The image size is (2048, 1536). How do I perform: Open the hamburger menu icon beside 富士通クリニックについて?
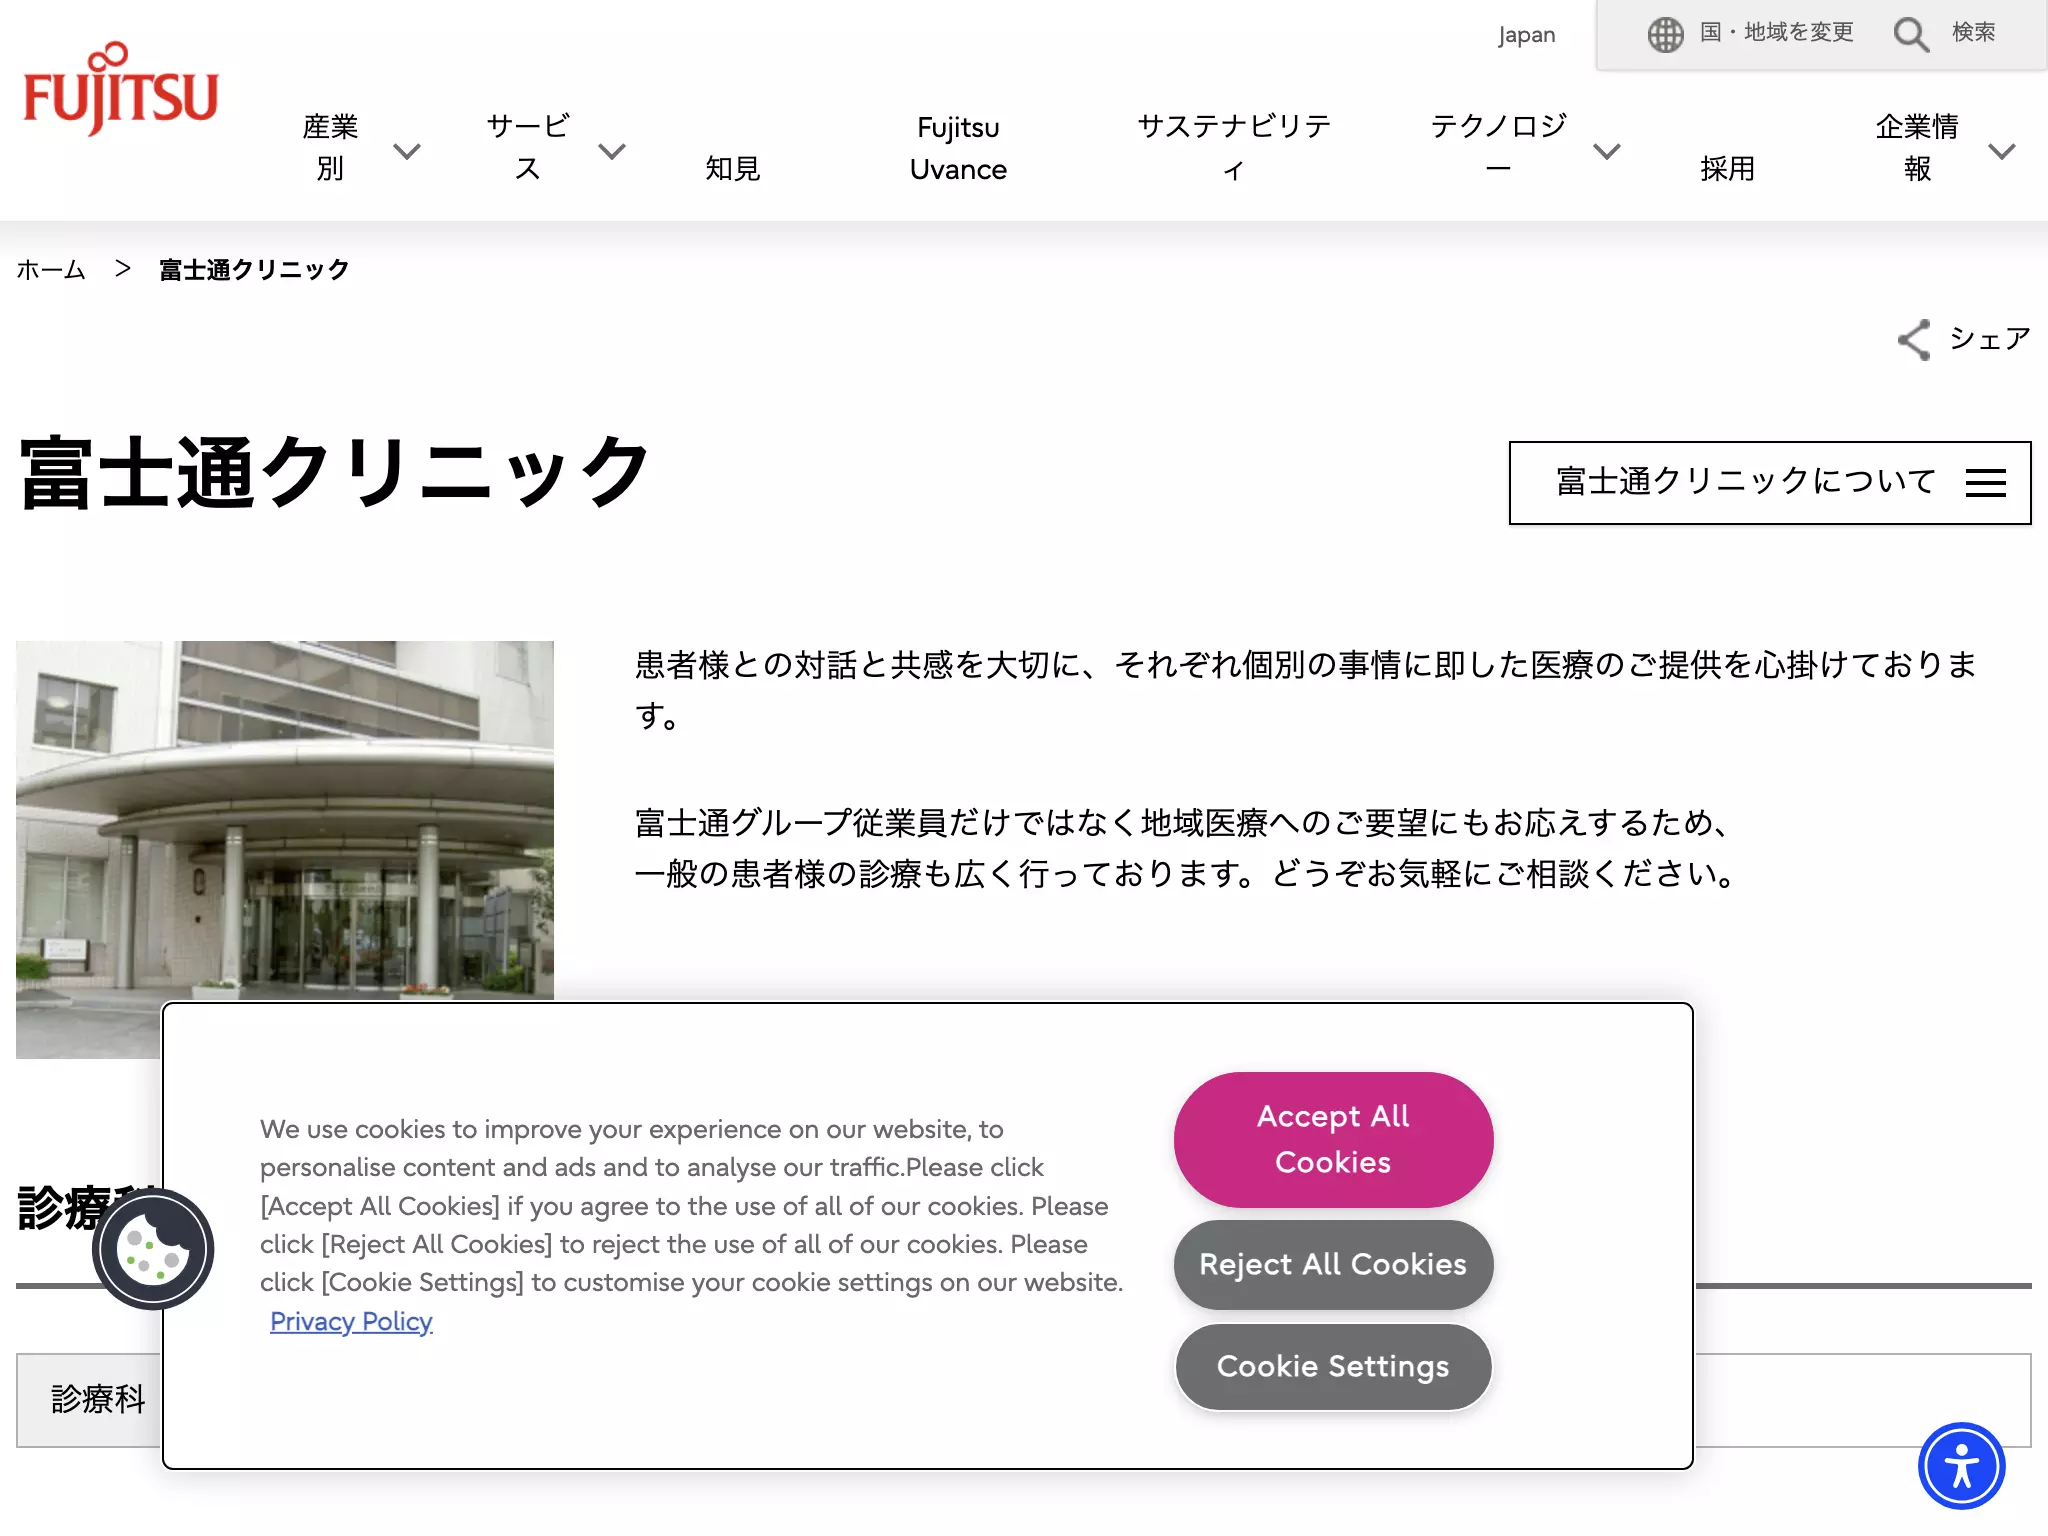1985,483
